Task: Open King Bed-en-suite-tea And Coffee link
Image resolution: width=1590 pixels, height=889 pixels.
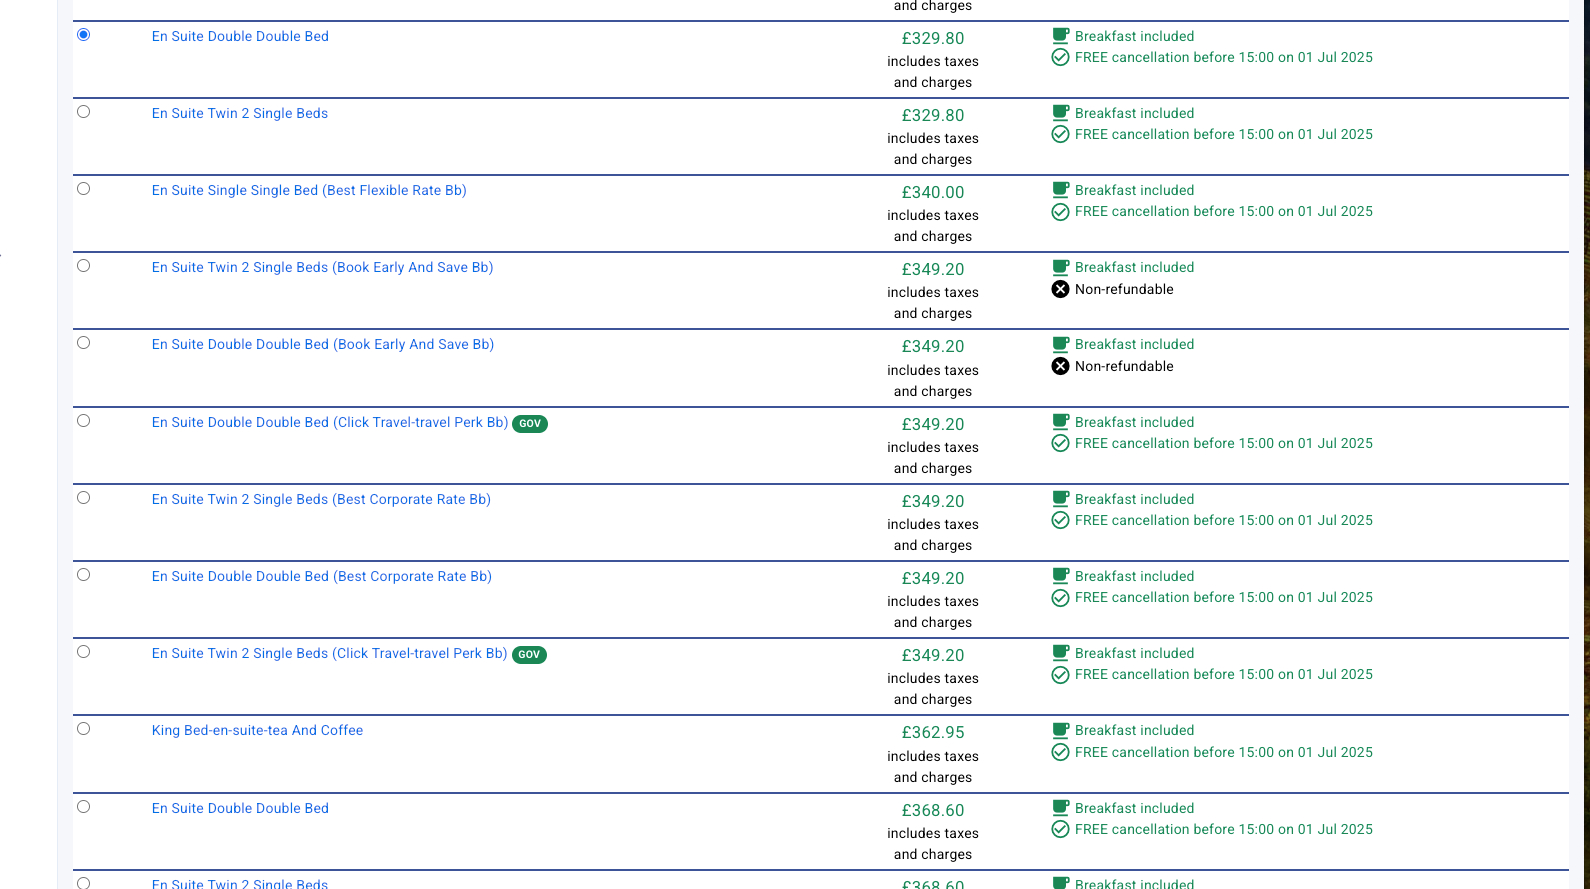Action: tap(257, 731)
